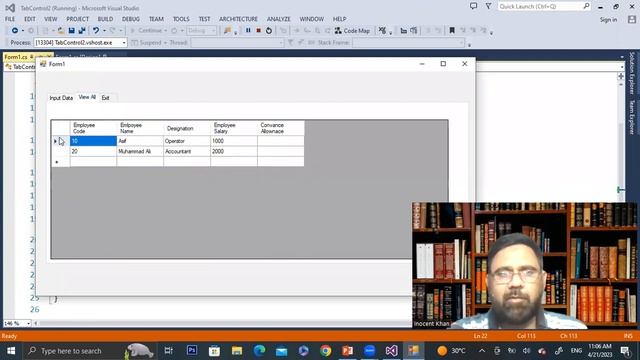640x360 pixels.
Task: Click the feedback speech bubble icon
Action: pyautogui.click(x=473, y=6)
